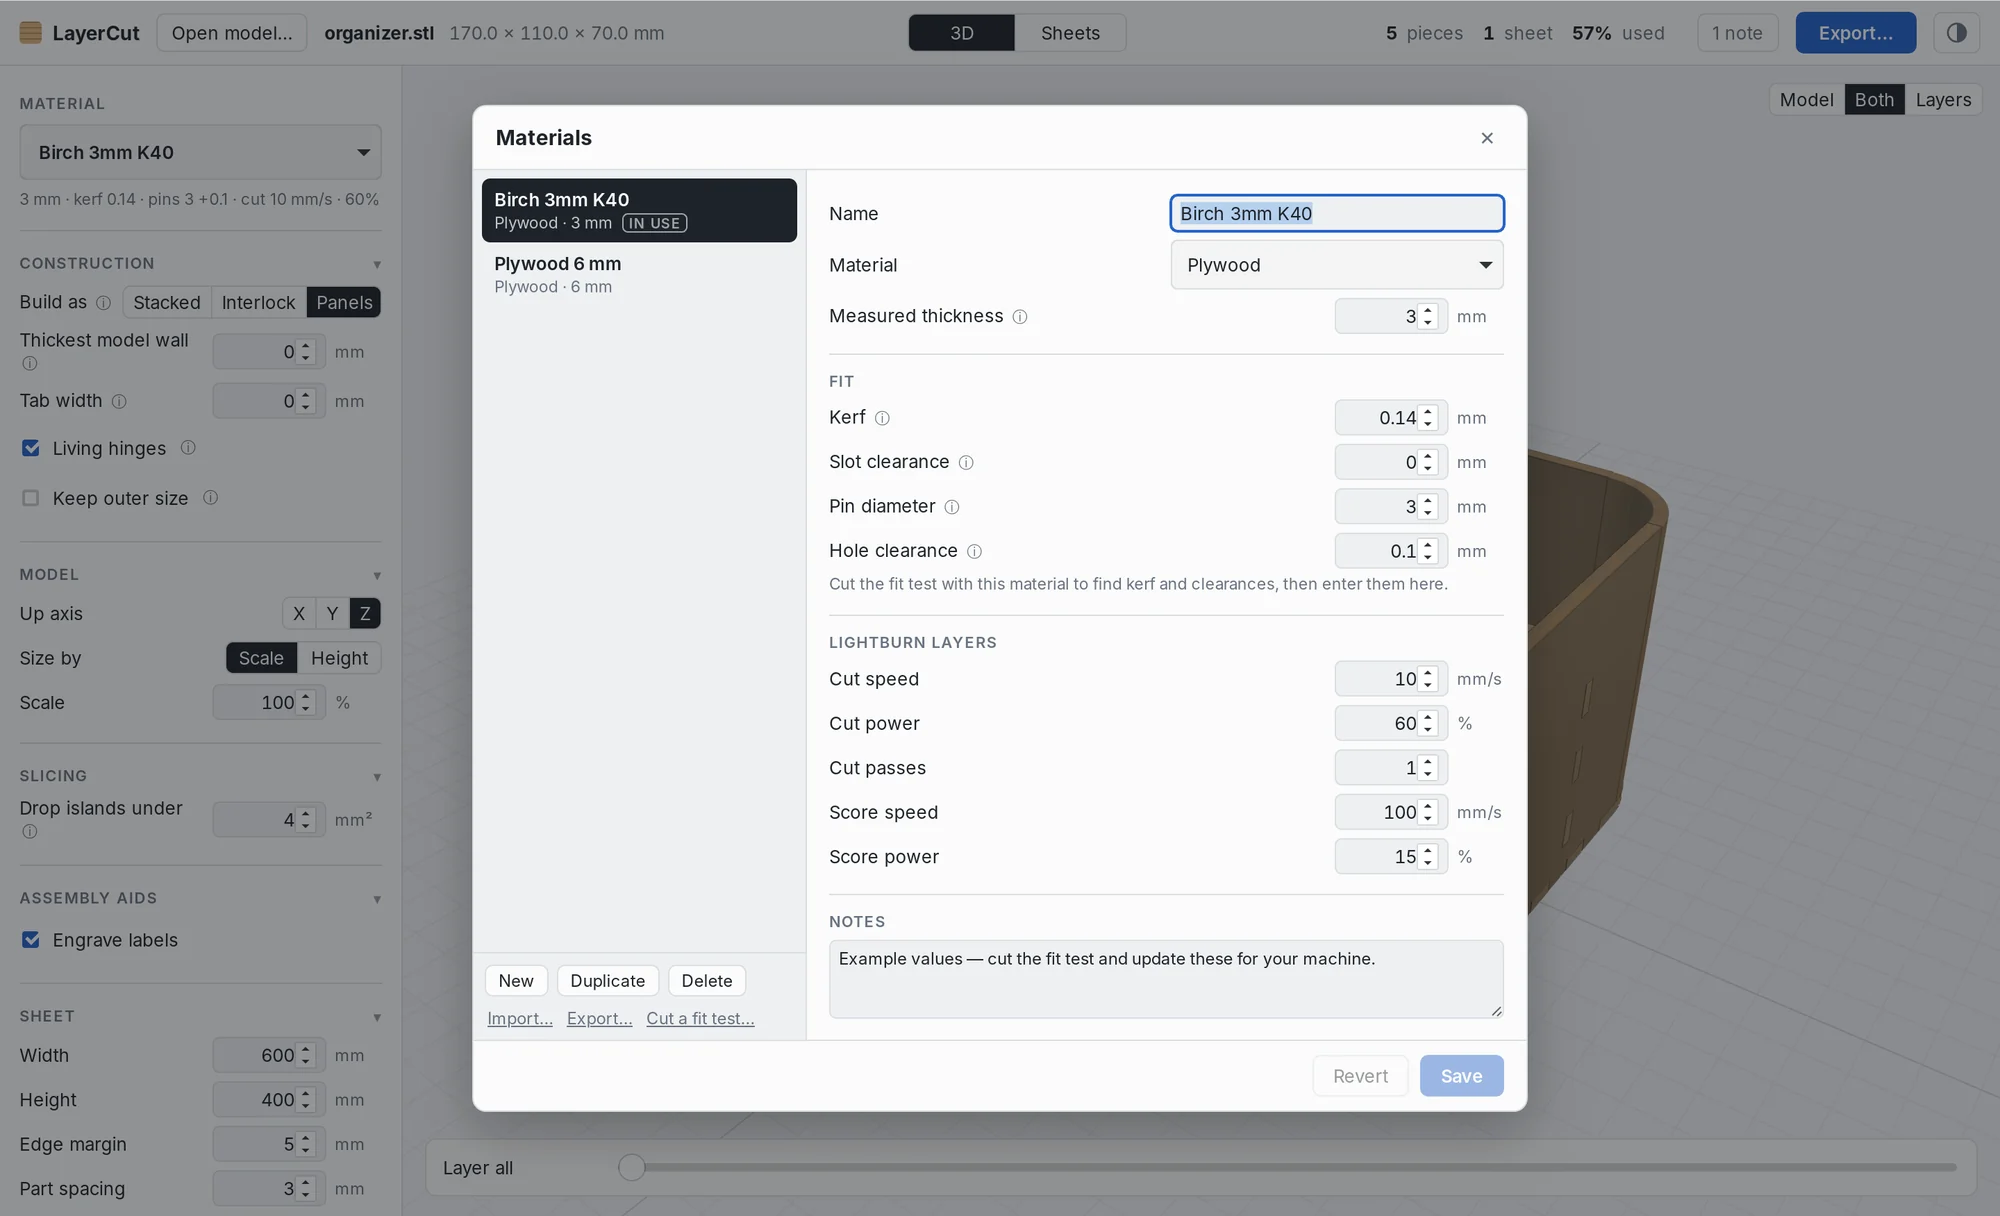Click the Hole clearance info icon
2000x1216 pixels.
point(974,552)
